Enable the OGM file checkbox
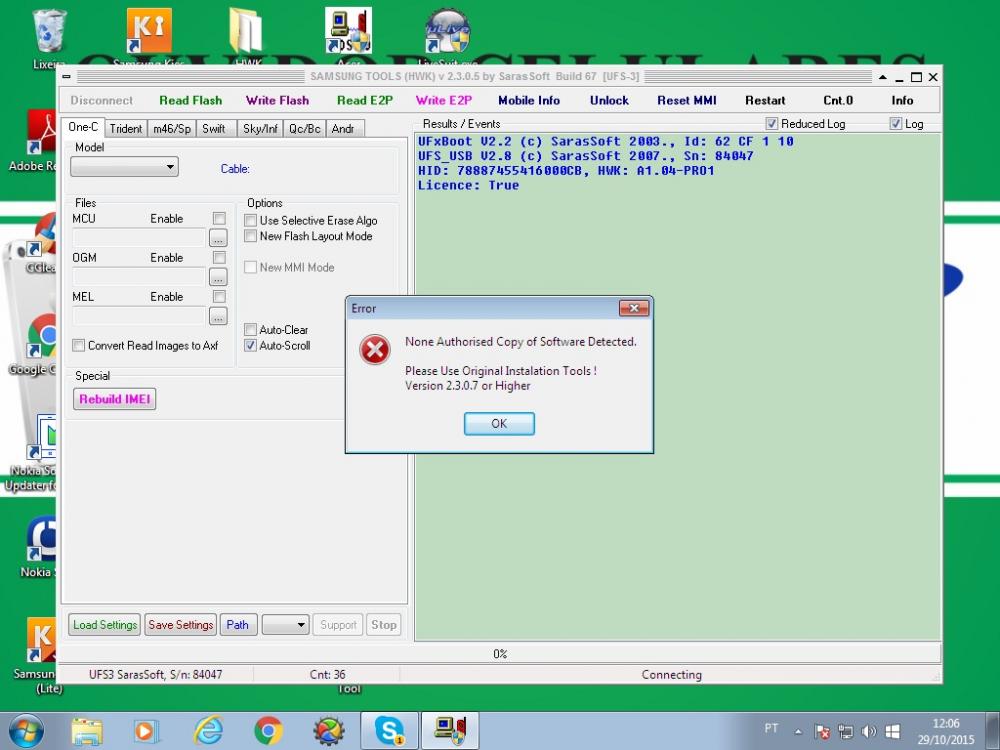Screen dimensions: 1000x750 click(x=219, y=258)
